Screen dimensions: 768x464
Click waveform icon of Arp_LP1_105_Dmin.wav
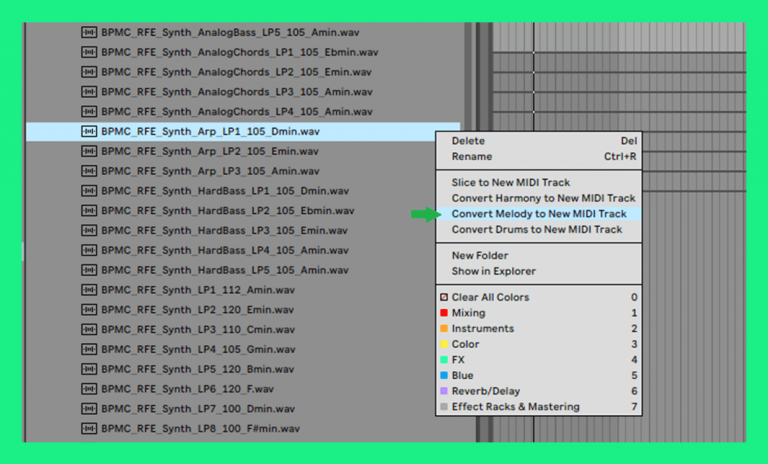click(88, 131)
